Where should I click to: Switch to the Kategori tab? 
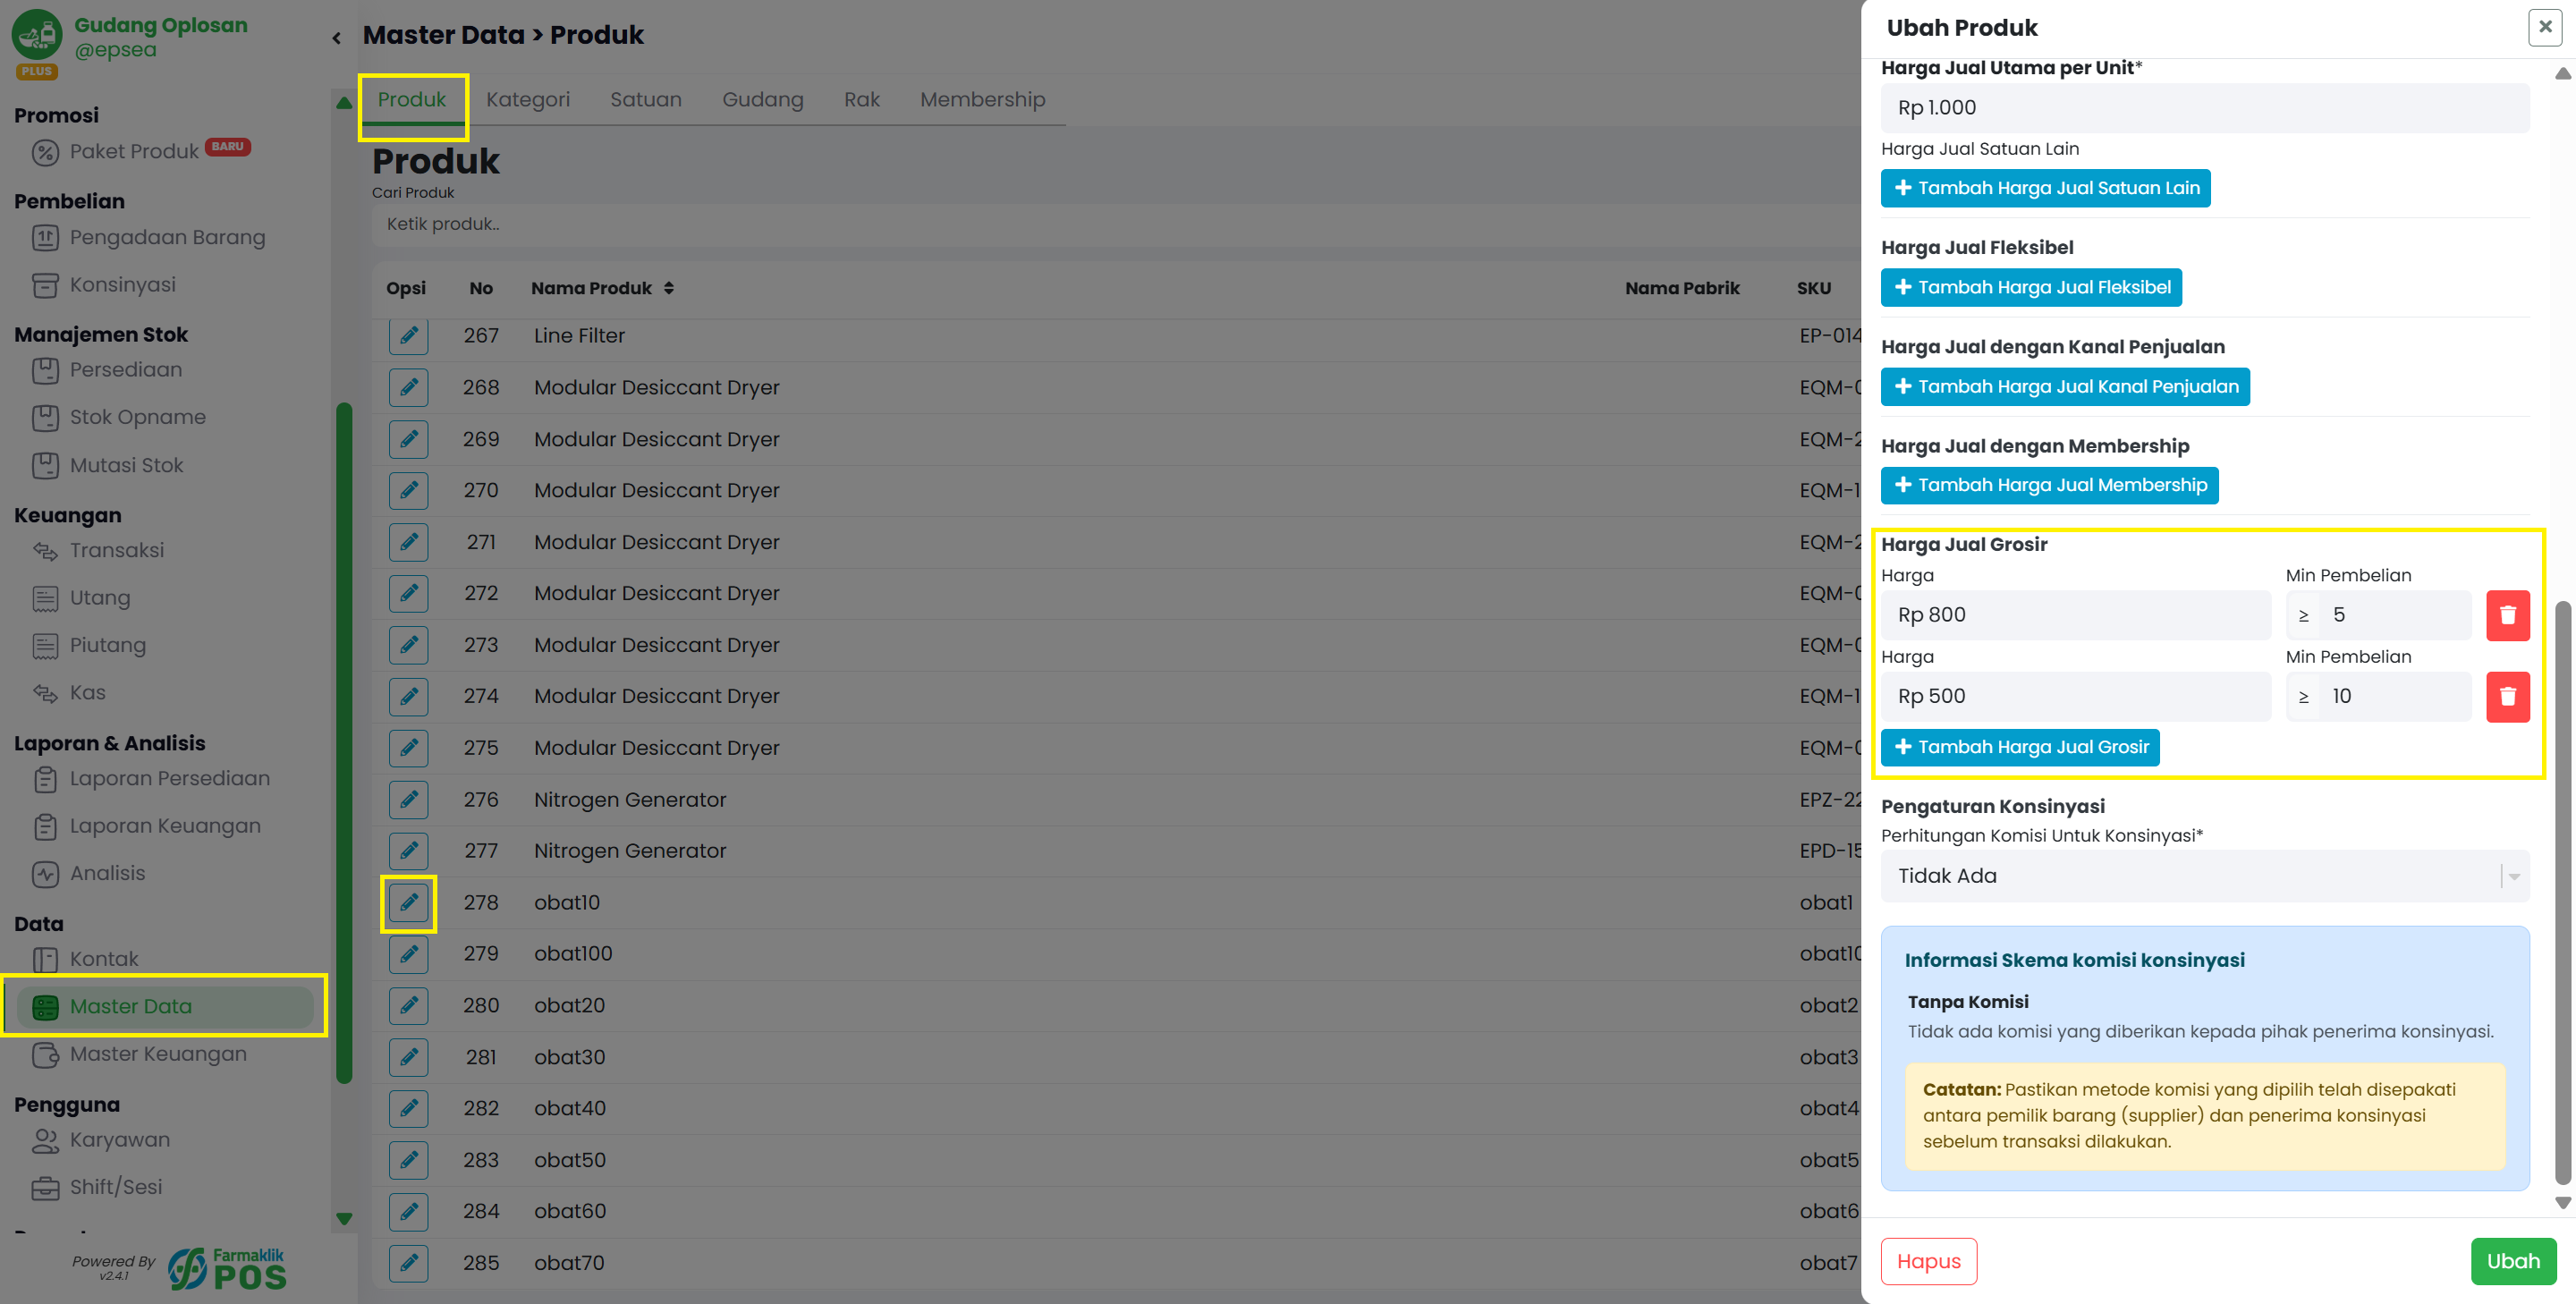[x=527, y=100]
